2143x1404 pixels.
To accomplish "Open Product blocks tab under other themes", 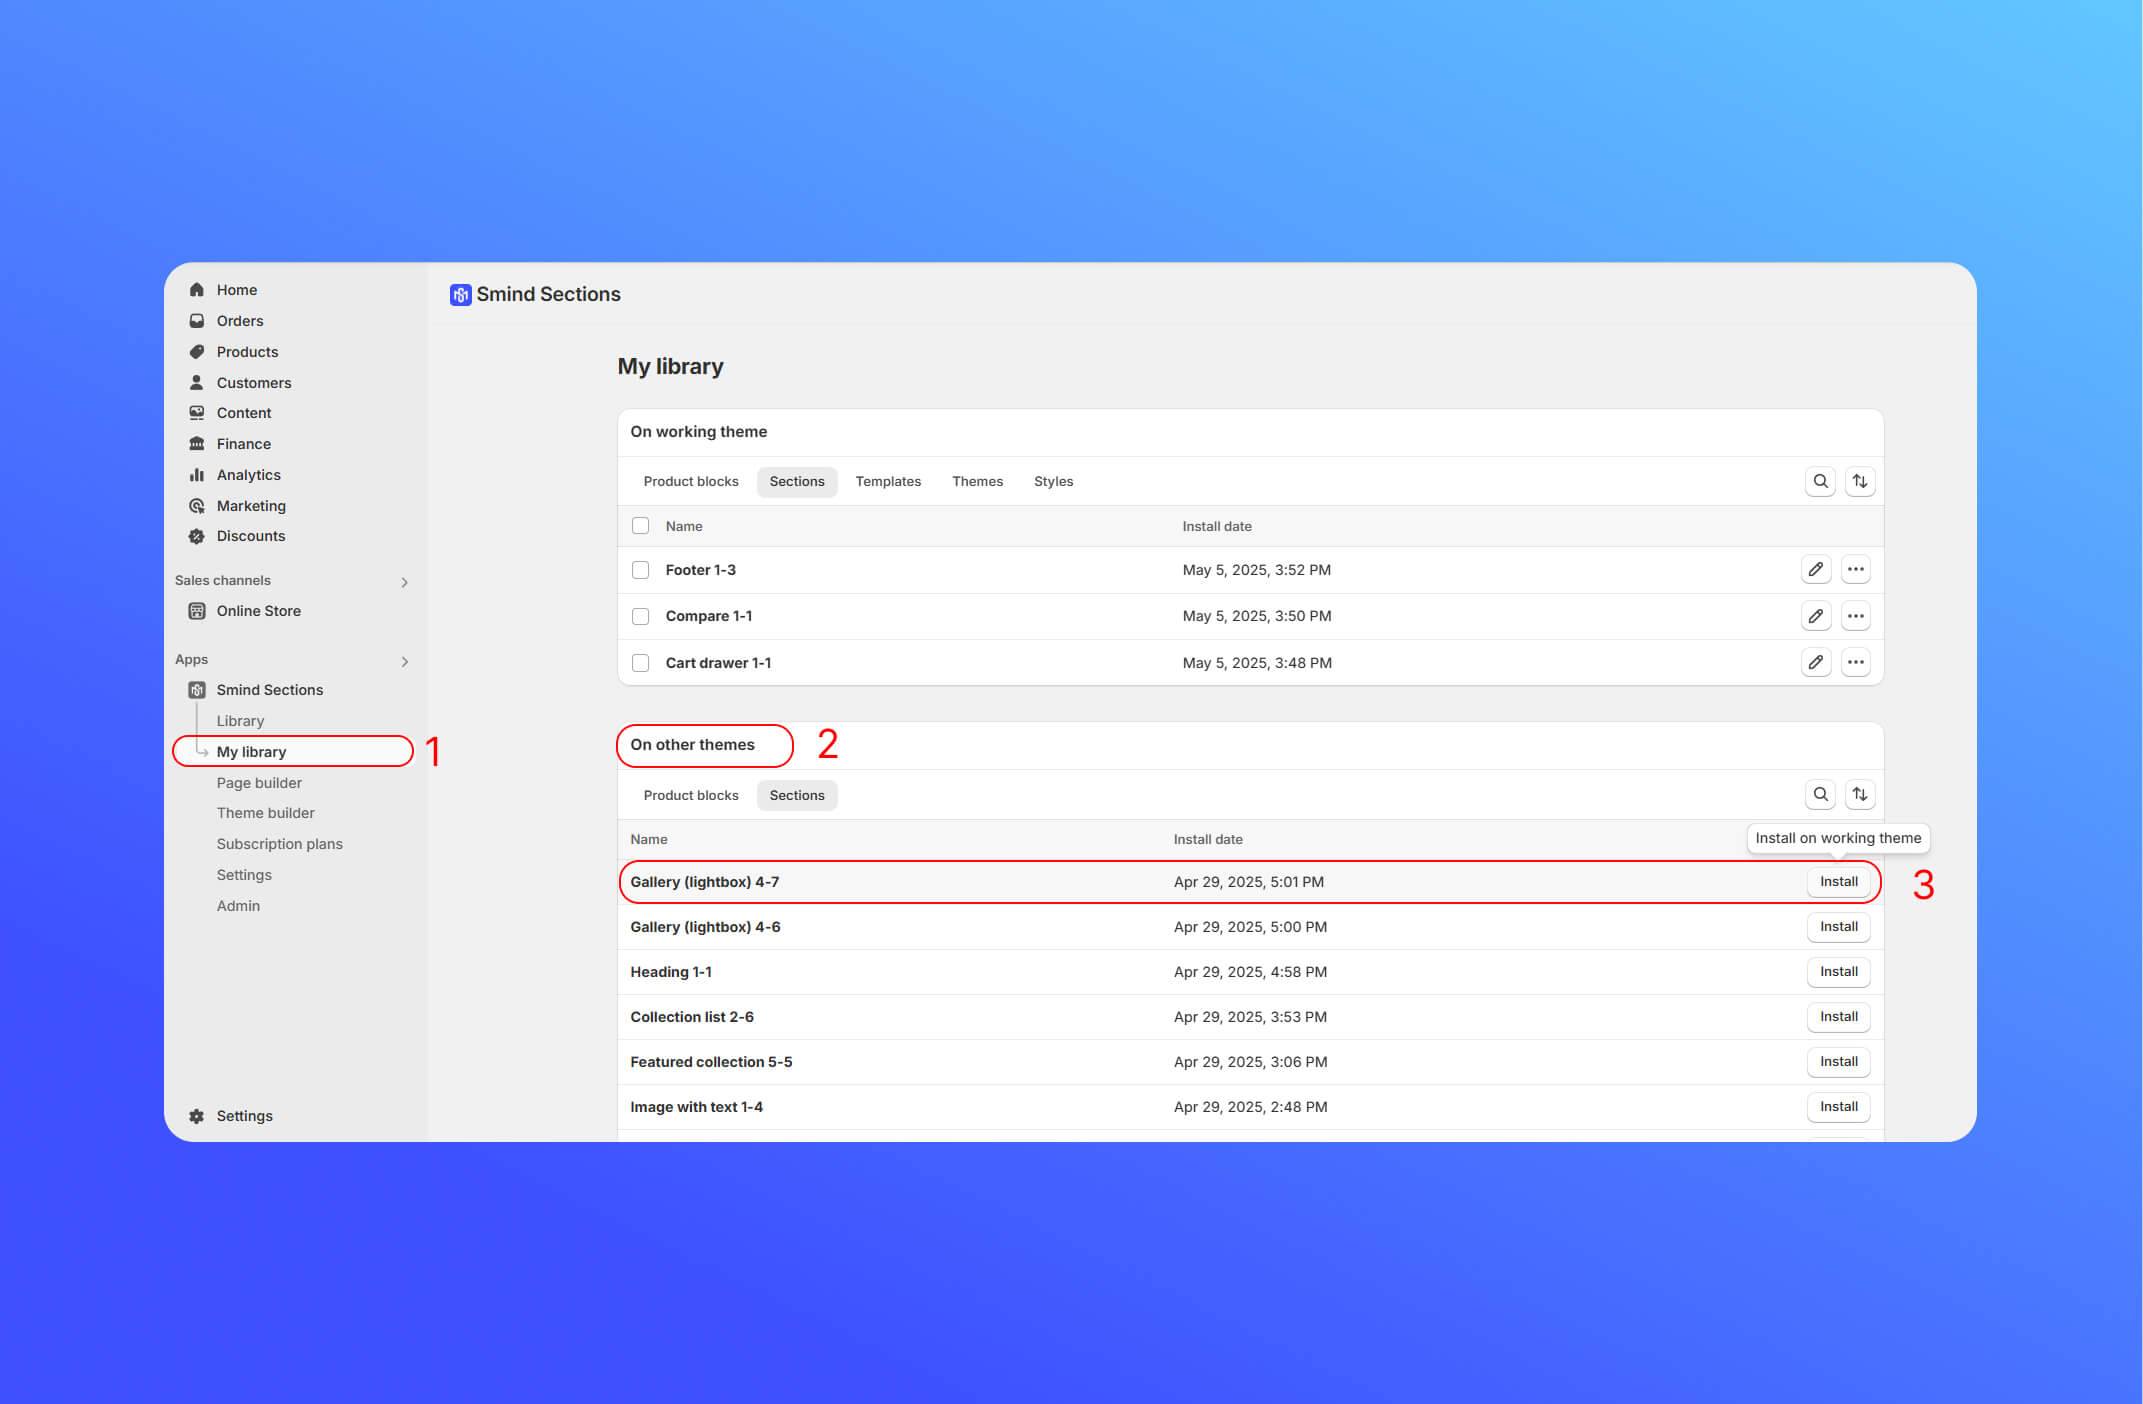I will coord(691,795).
